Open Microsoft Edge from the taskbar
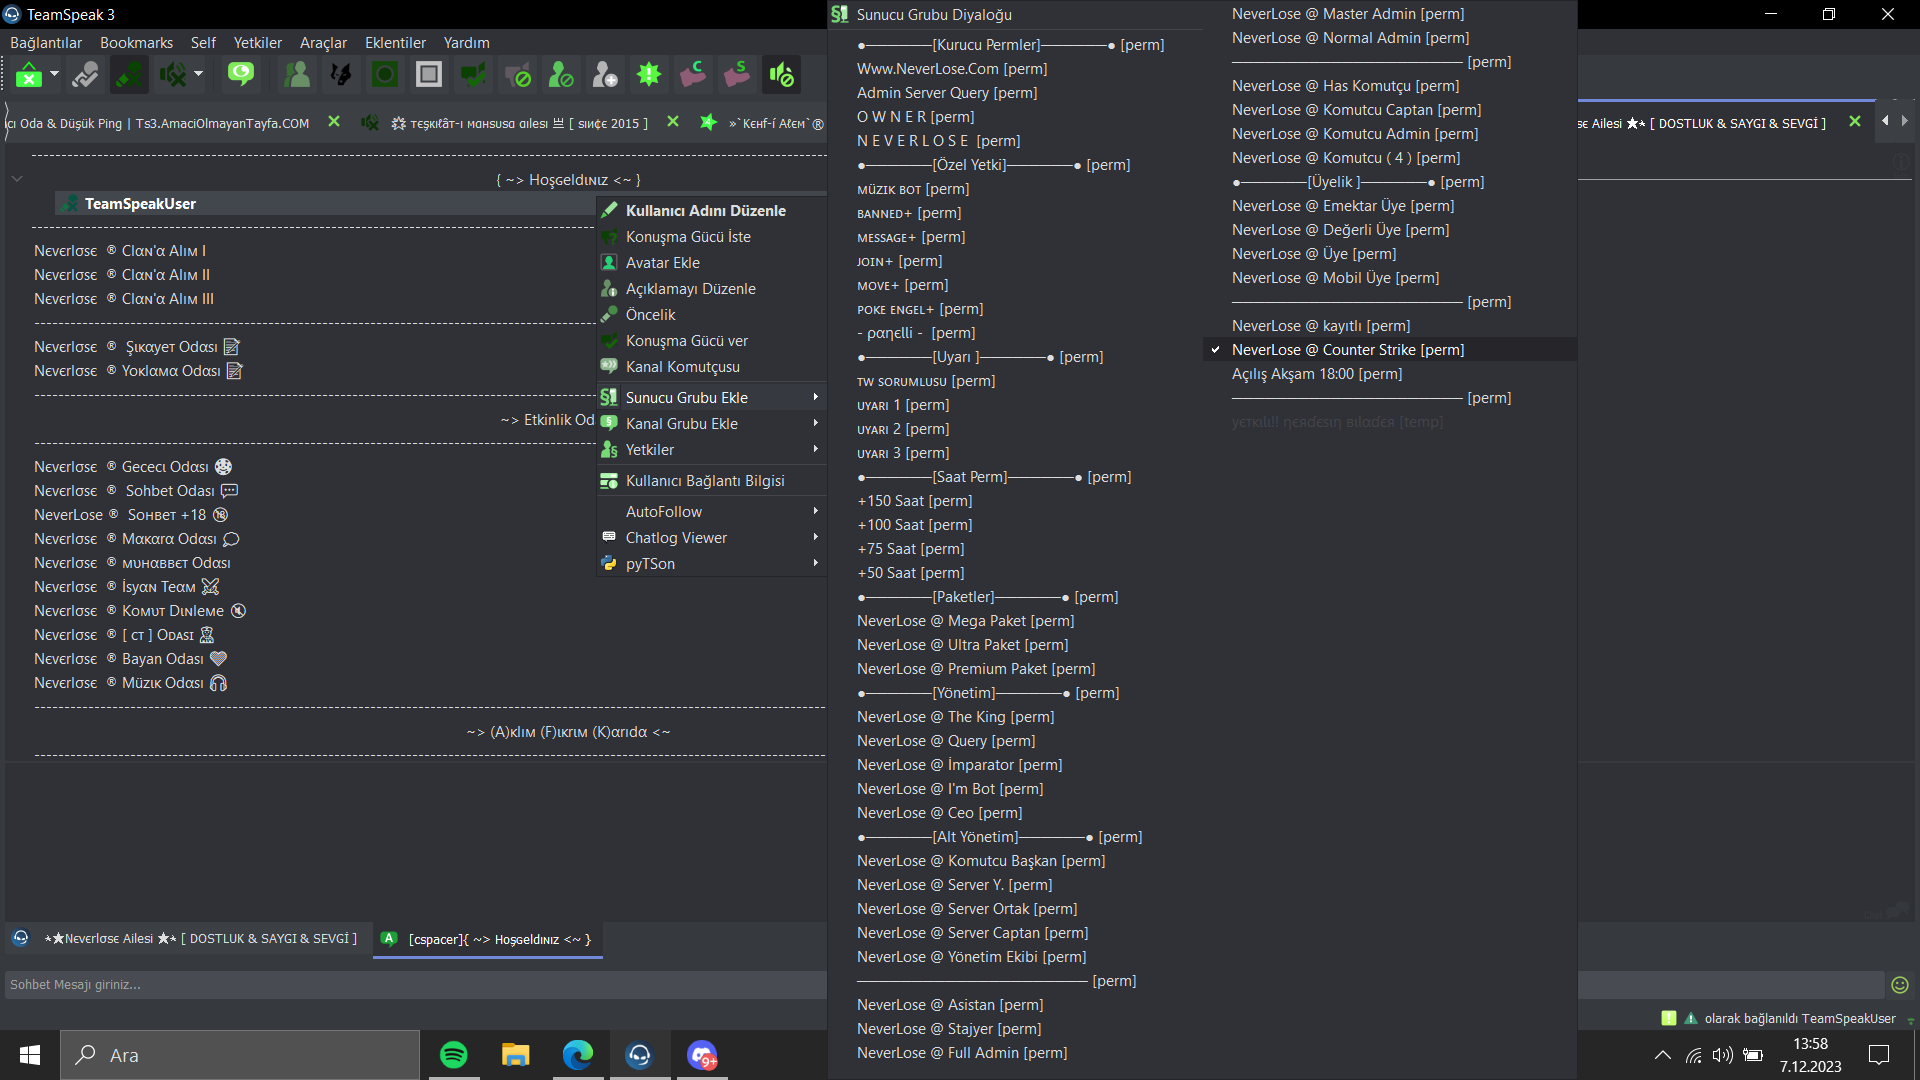This screenshot has width=1920, height=1080. (578, 1055)
